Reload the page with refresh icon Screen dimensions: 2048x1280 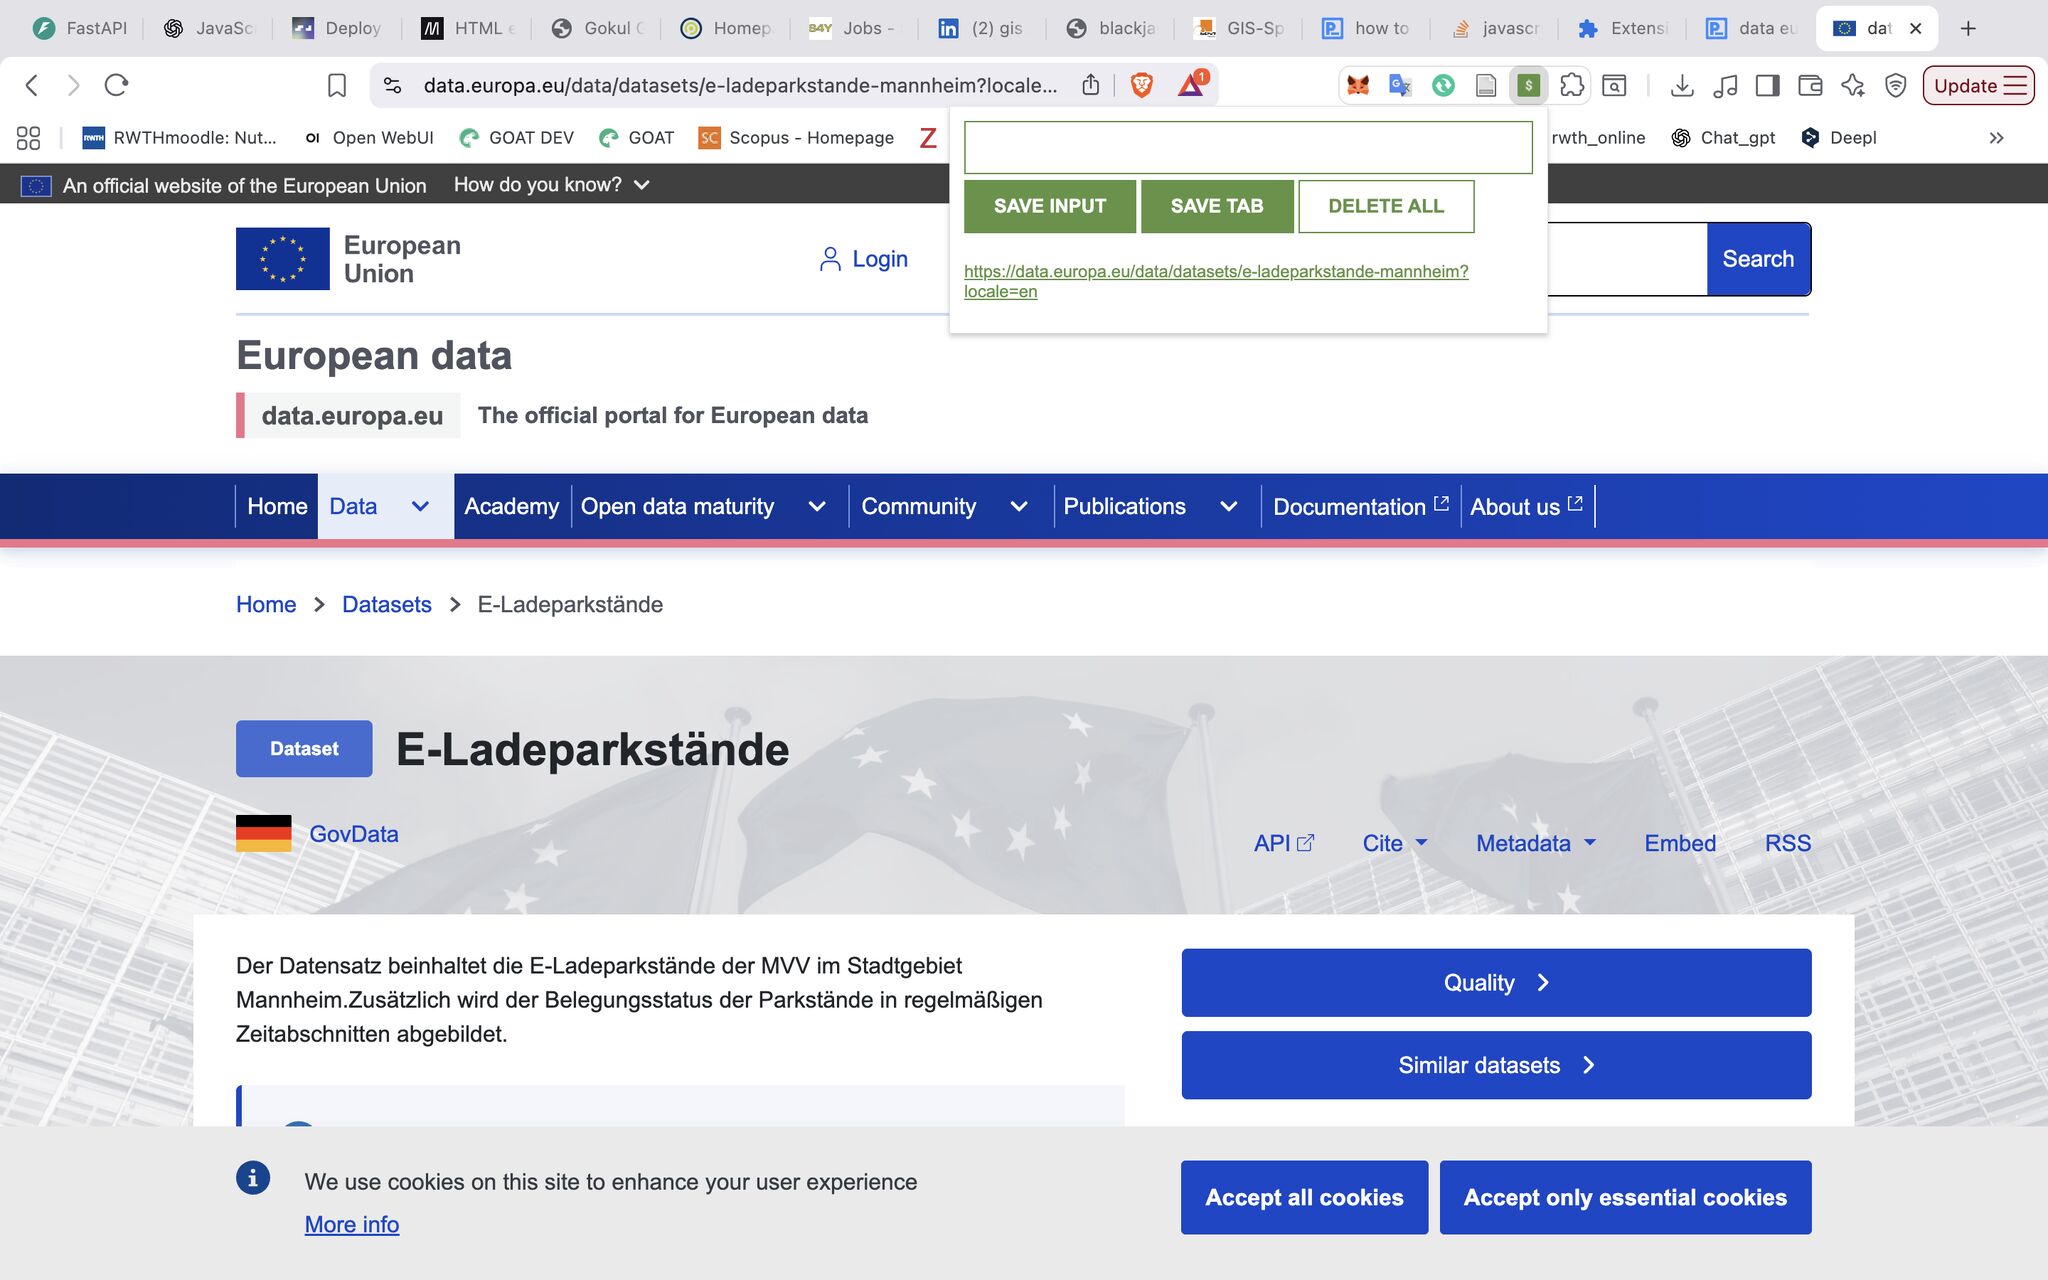[116, 85]
